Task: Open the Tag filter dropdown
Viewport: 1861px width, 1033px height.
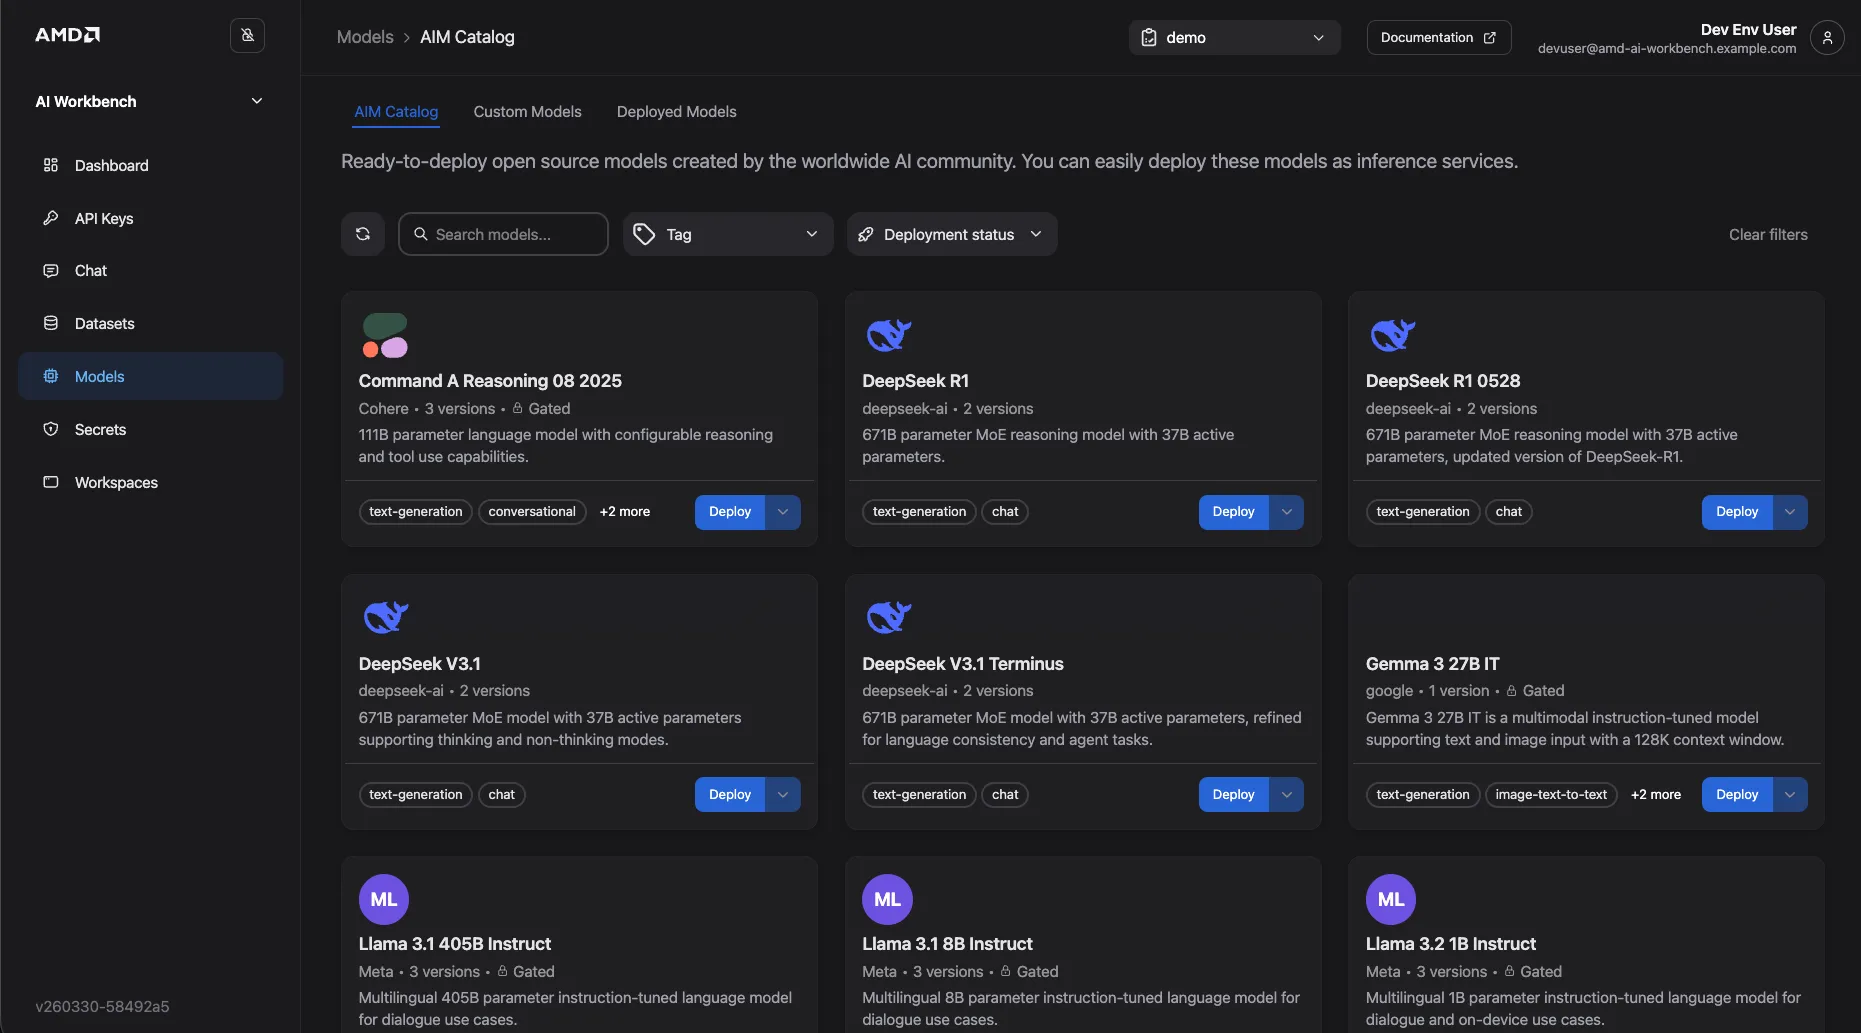Action: (x=728, y=234)
